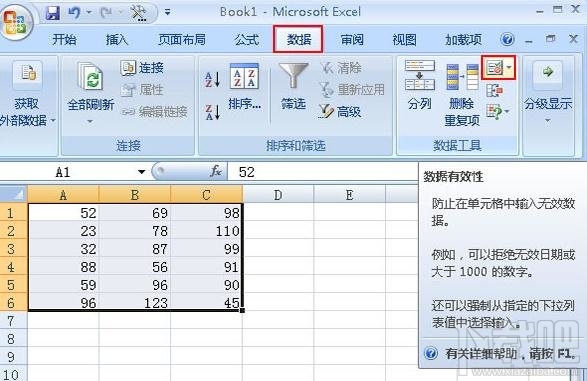Screen dimensions: 587x381
Task: Select column C header
Action: coord(206,195)
